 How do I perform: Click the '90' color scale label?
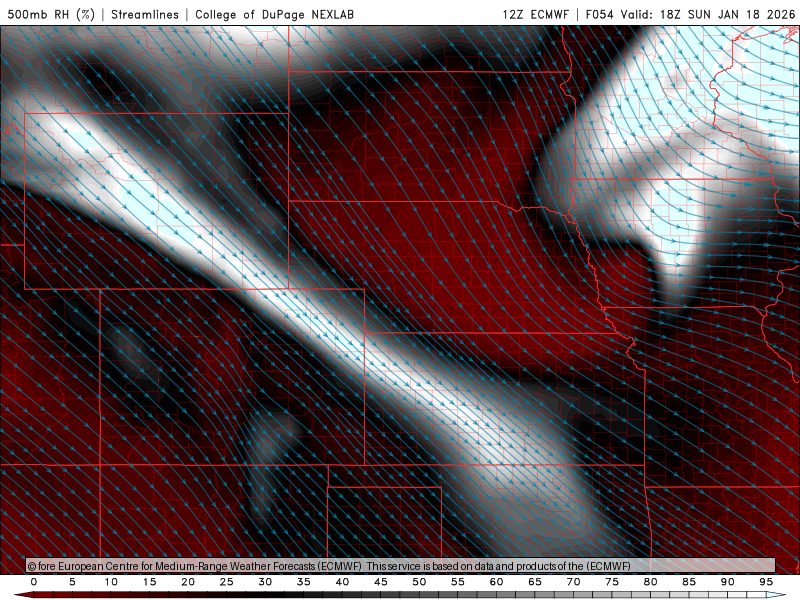(727, 582)
